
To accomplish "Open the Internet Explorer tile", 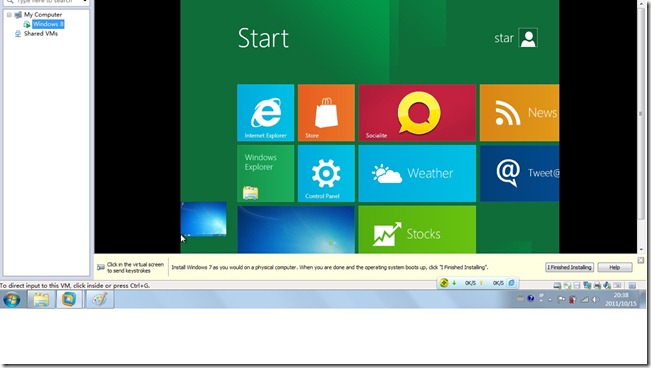I will [x=265, y=113].
